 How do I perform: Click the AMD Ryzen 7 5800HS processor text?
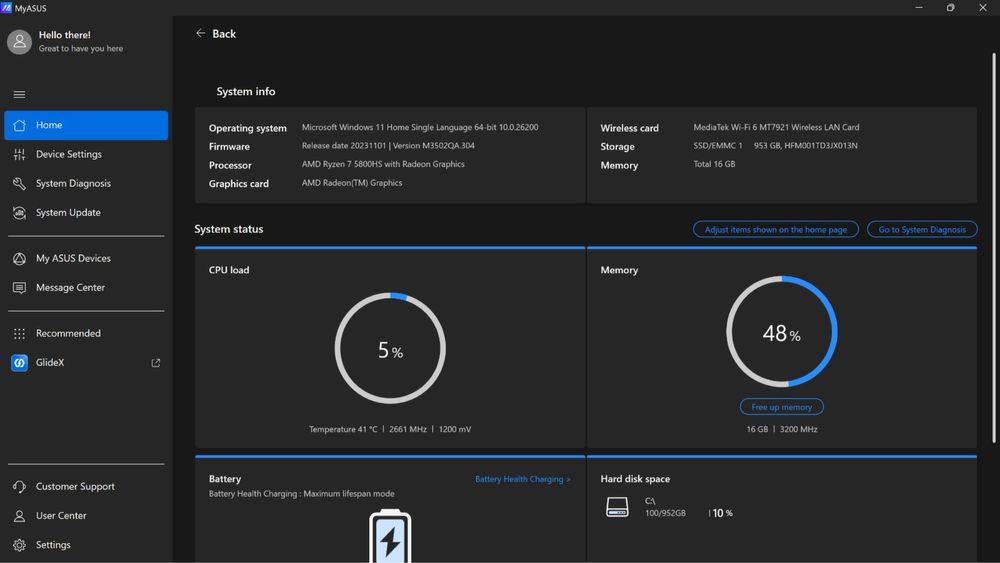(x=383, y=165)
